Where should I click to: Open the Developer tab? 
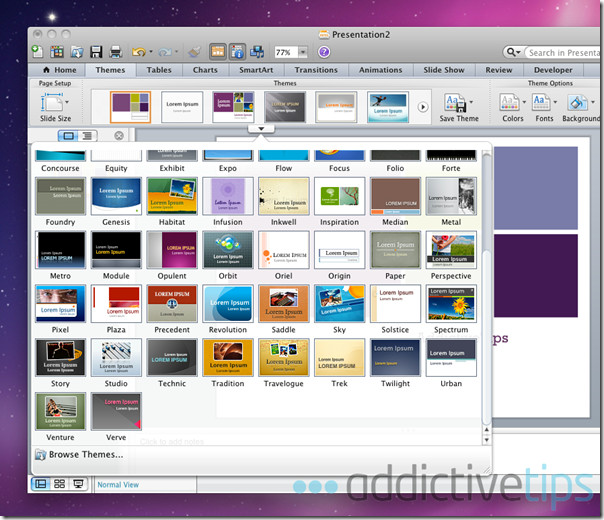coord(553,70)
